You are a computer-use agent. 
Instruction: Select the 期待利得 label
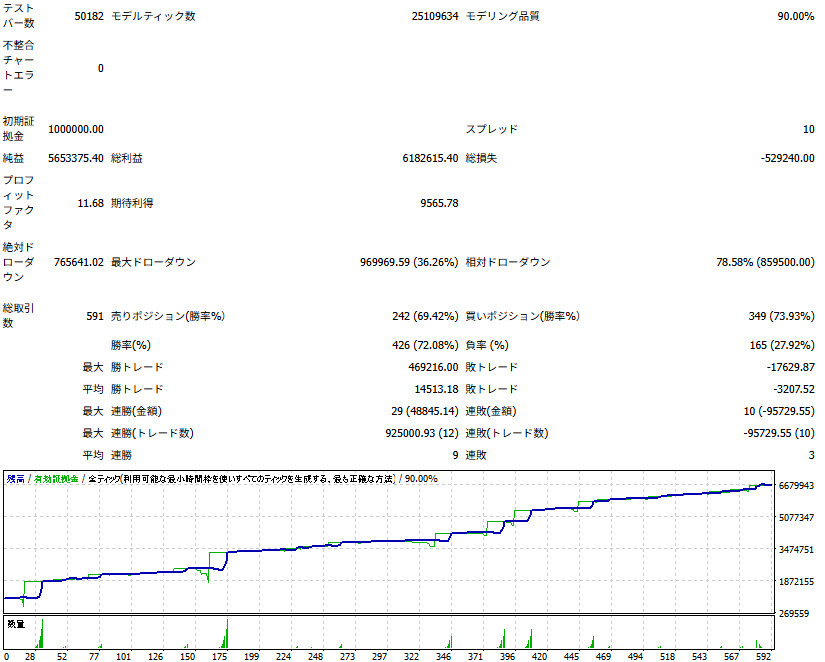132,203
